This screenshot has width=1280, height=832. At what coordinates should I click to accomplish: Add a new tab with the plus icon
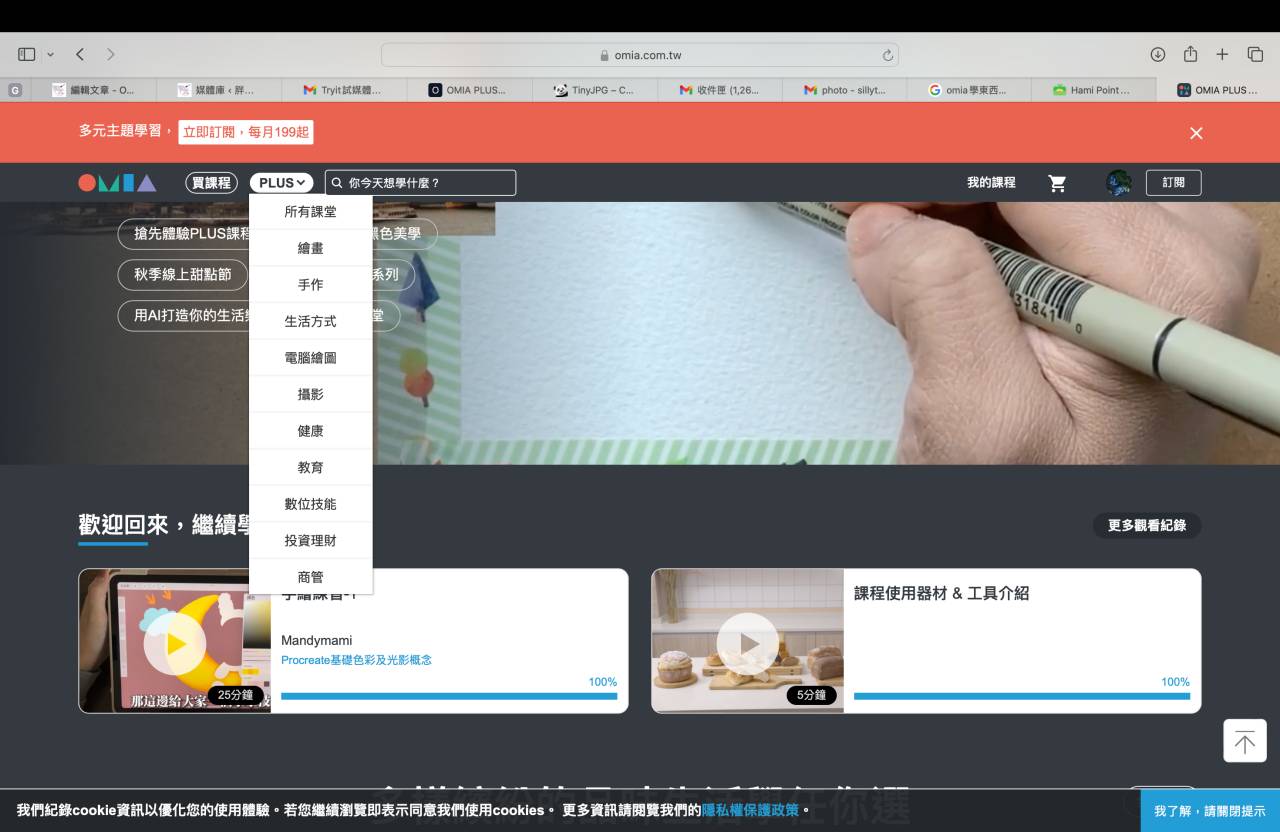point(1222,54)
